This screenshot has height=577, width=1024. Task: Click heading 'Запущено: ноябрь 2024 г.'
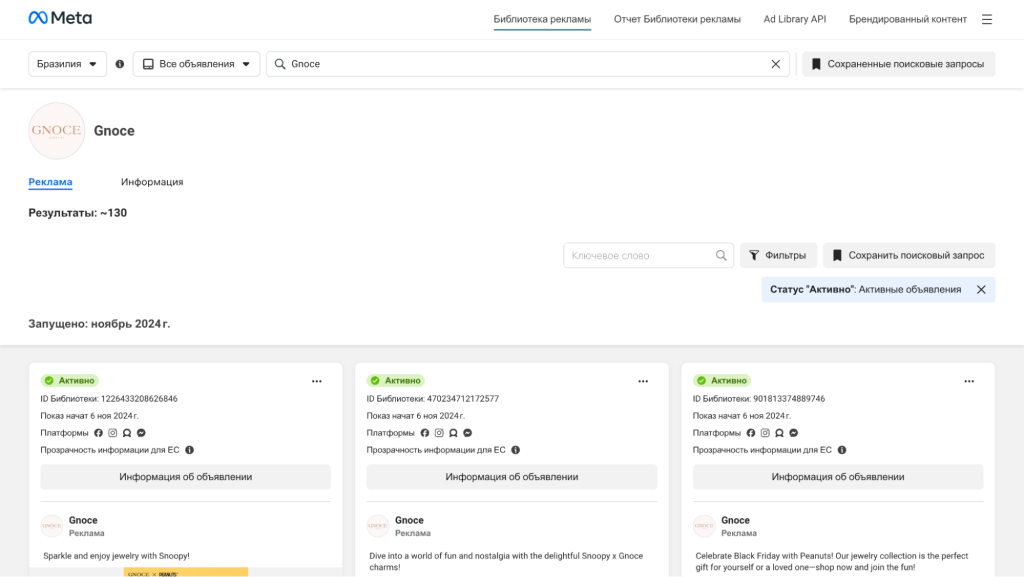point(99,324)
